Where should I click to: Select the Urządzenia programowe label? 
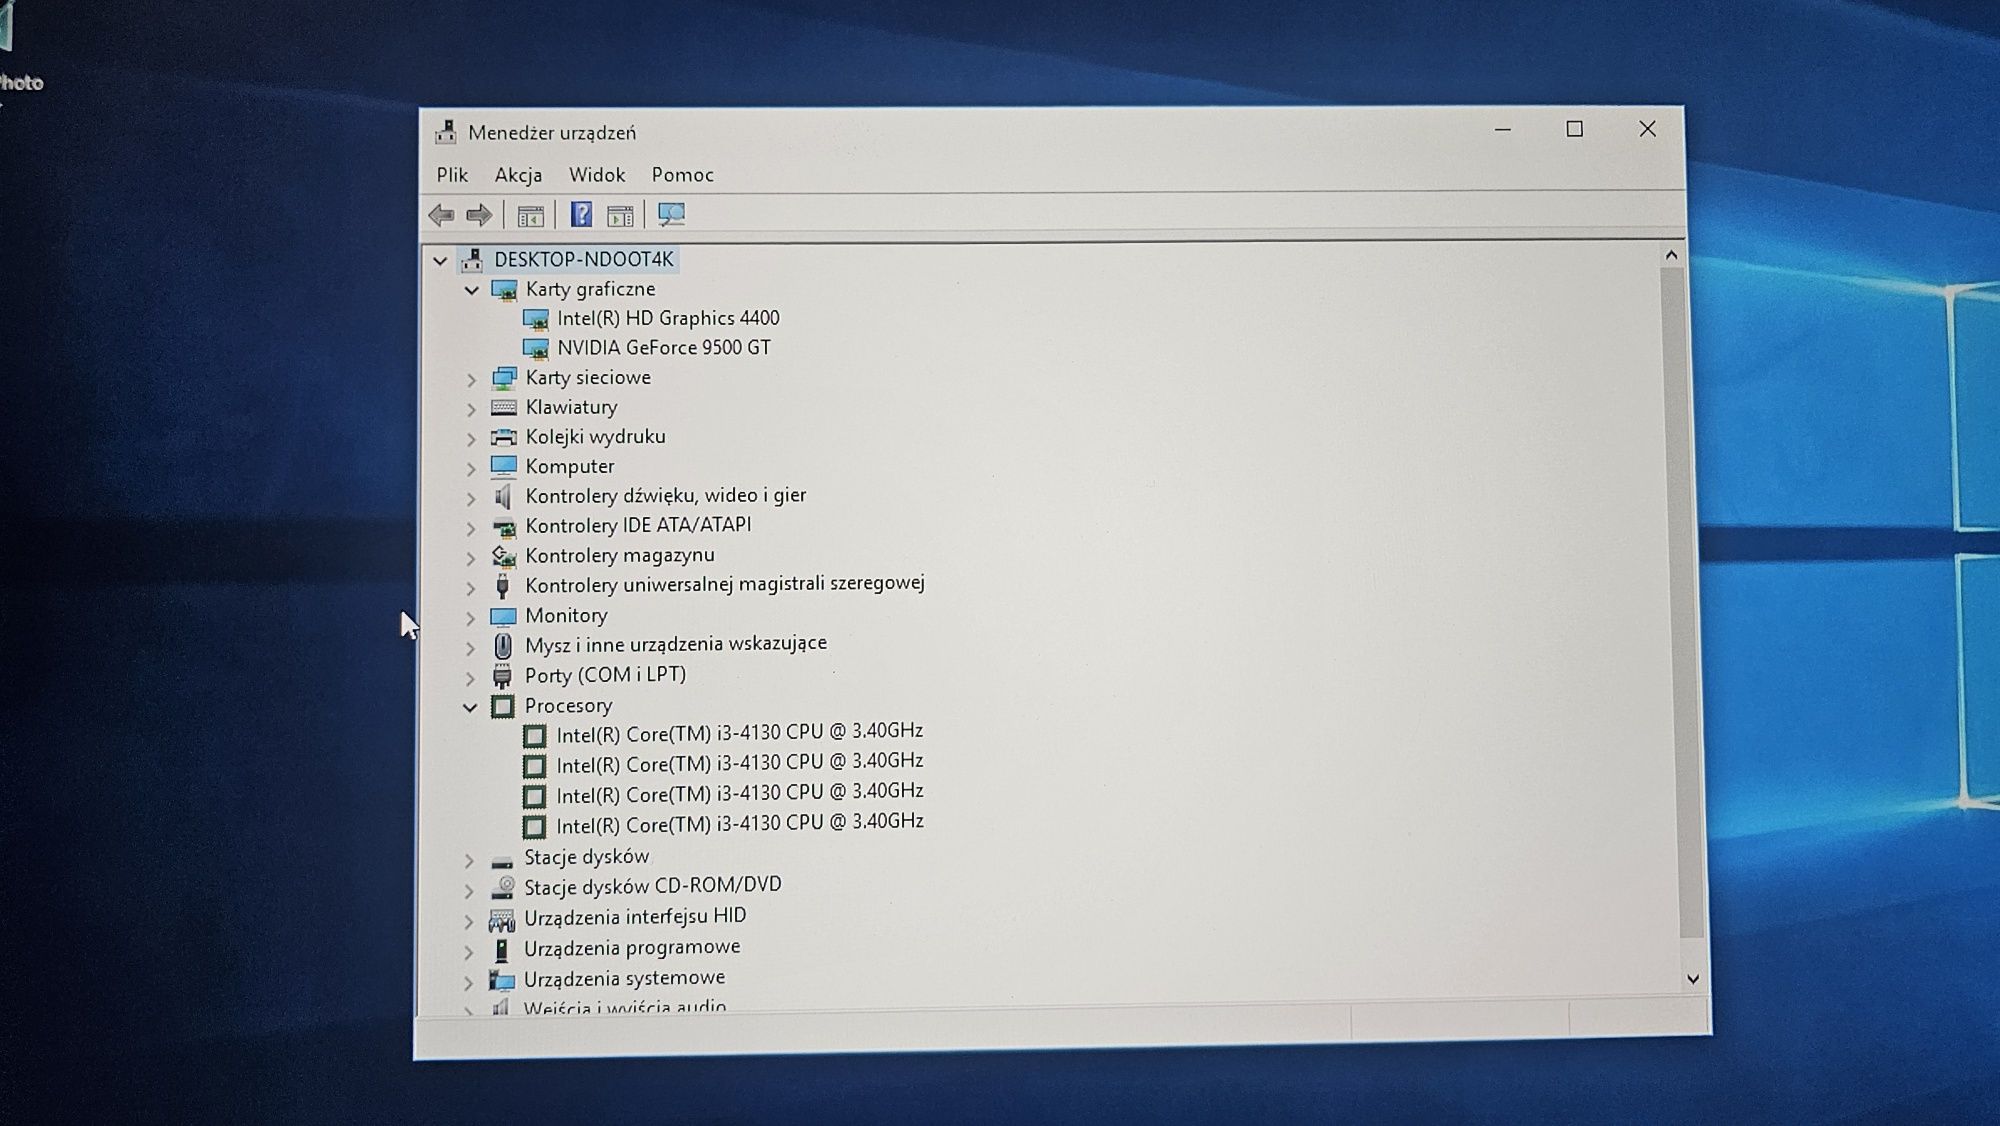tap(632, 947)
